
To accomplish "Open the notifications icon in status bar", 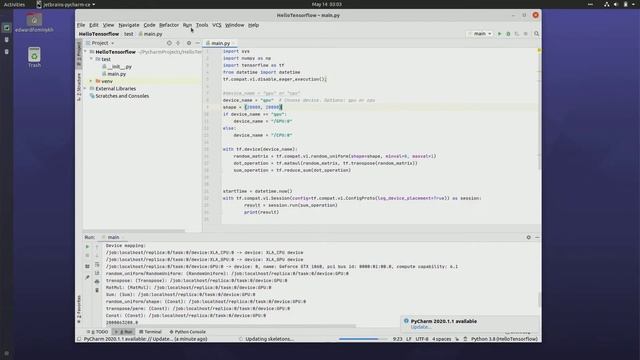I will click(465, 339).
